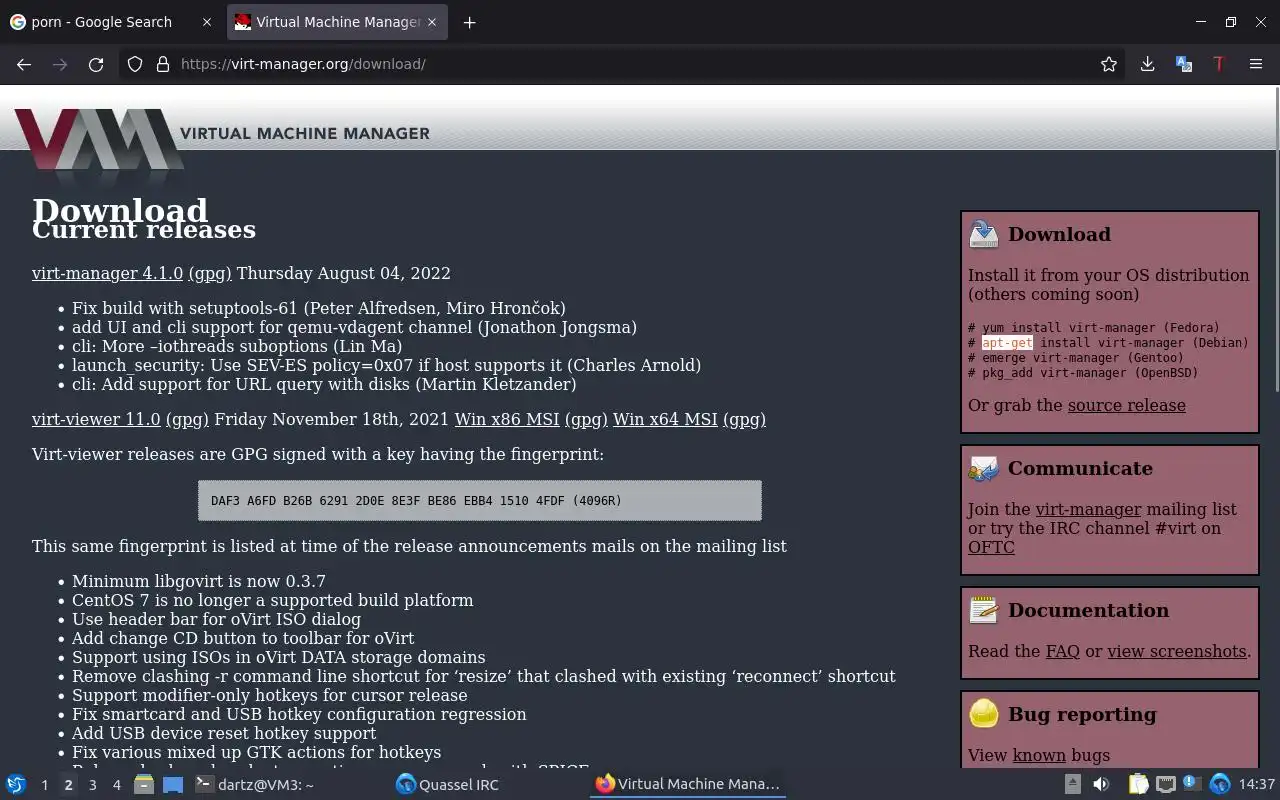Click the highlighted apt-get text
The image size is (1280, 800).
1007,343
